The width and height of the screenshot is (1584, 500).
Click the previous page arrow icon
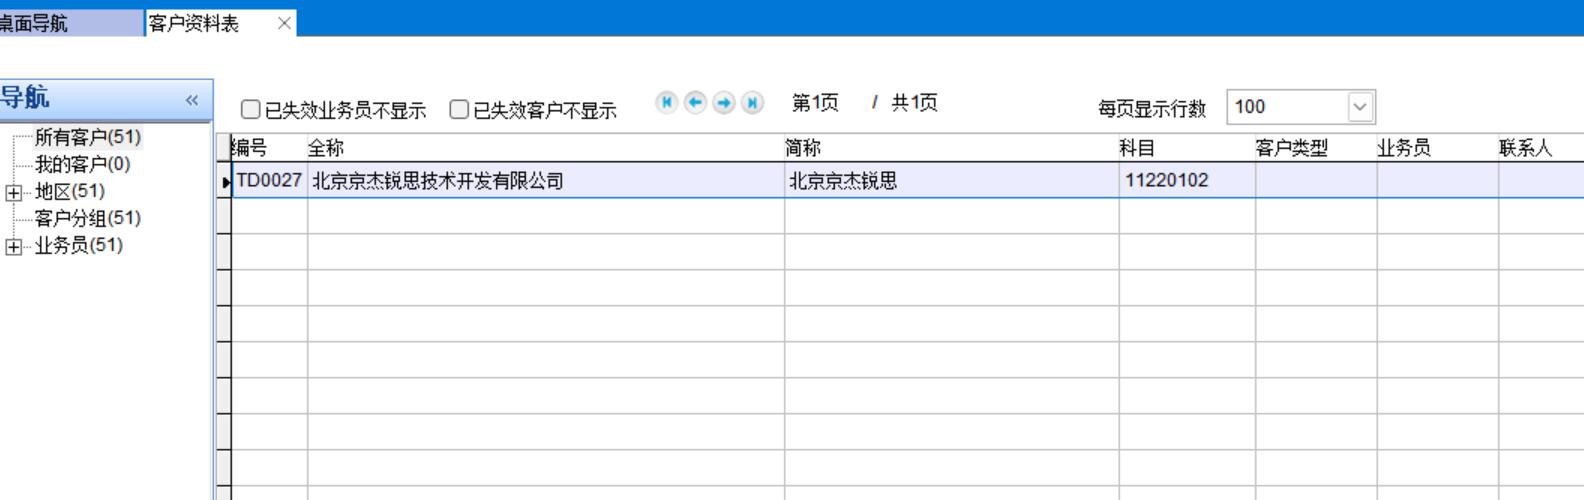695,103
